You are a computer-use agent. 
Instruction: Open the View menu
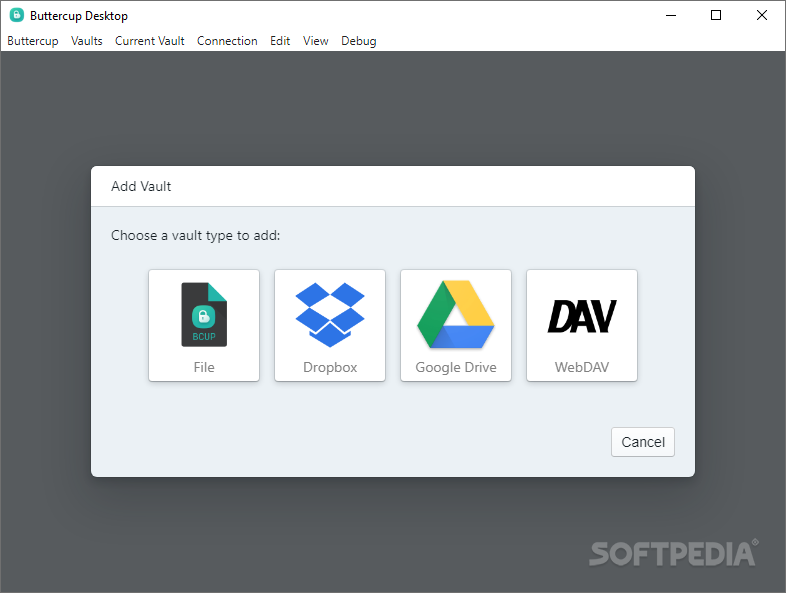coord(315,41)
